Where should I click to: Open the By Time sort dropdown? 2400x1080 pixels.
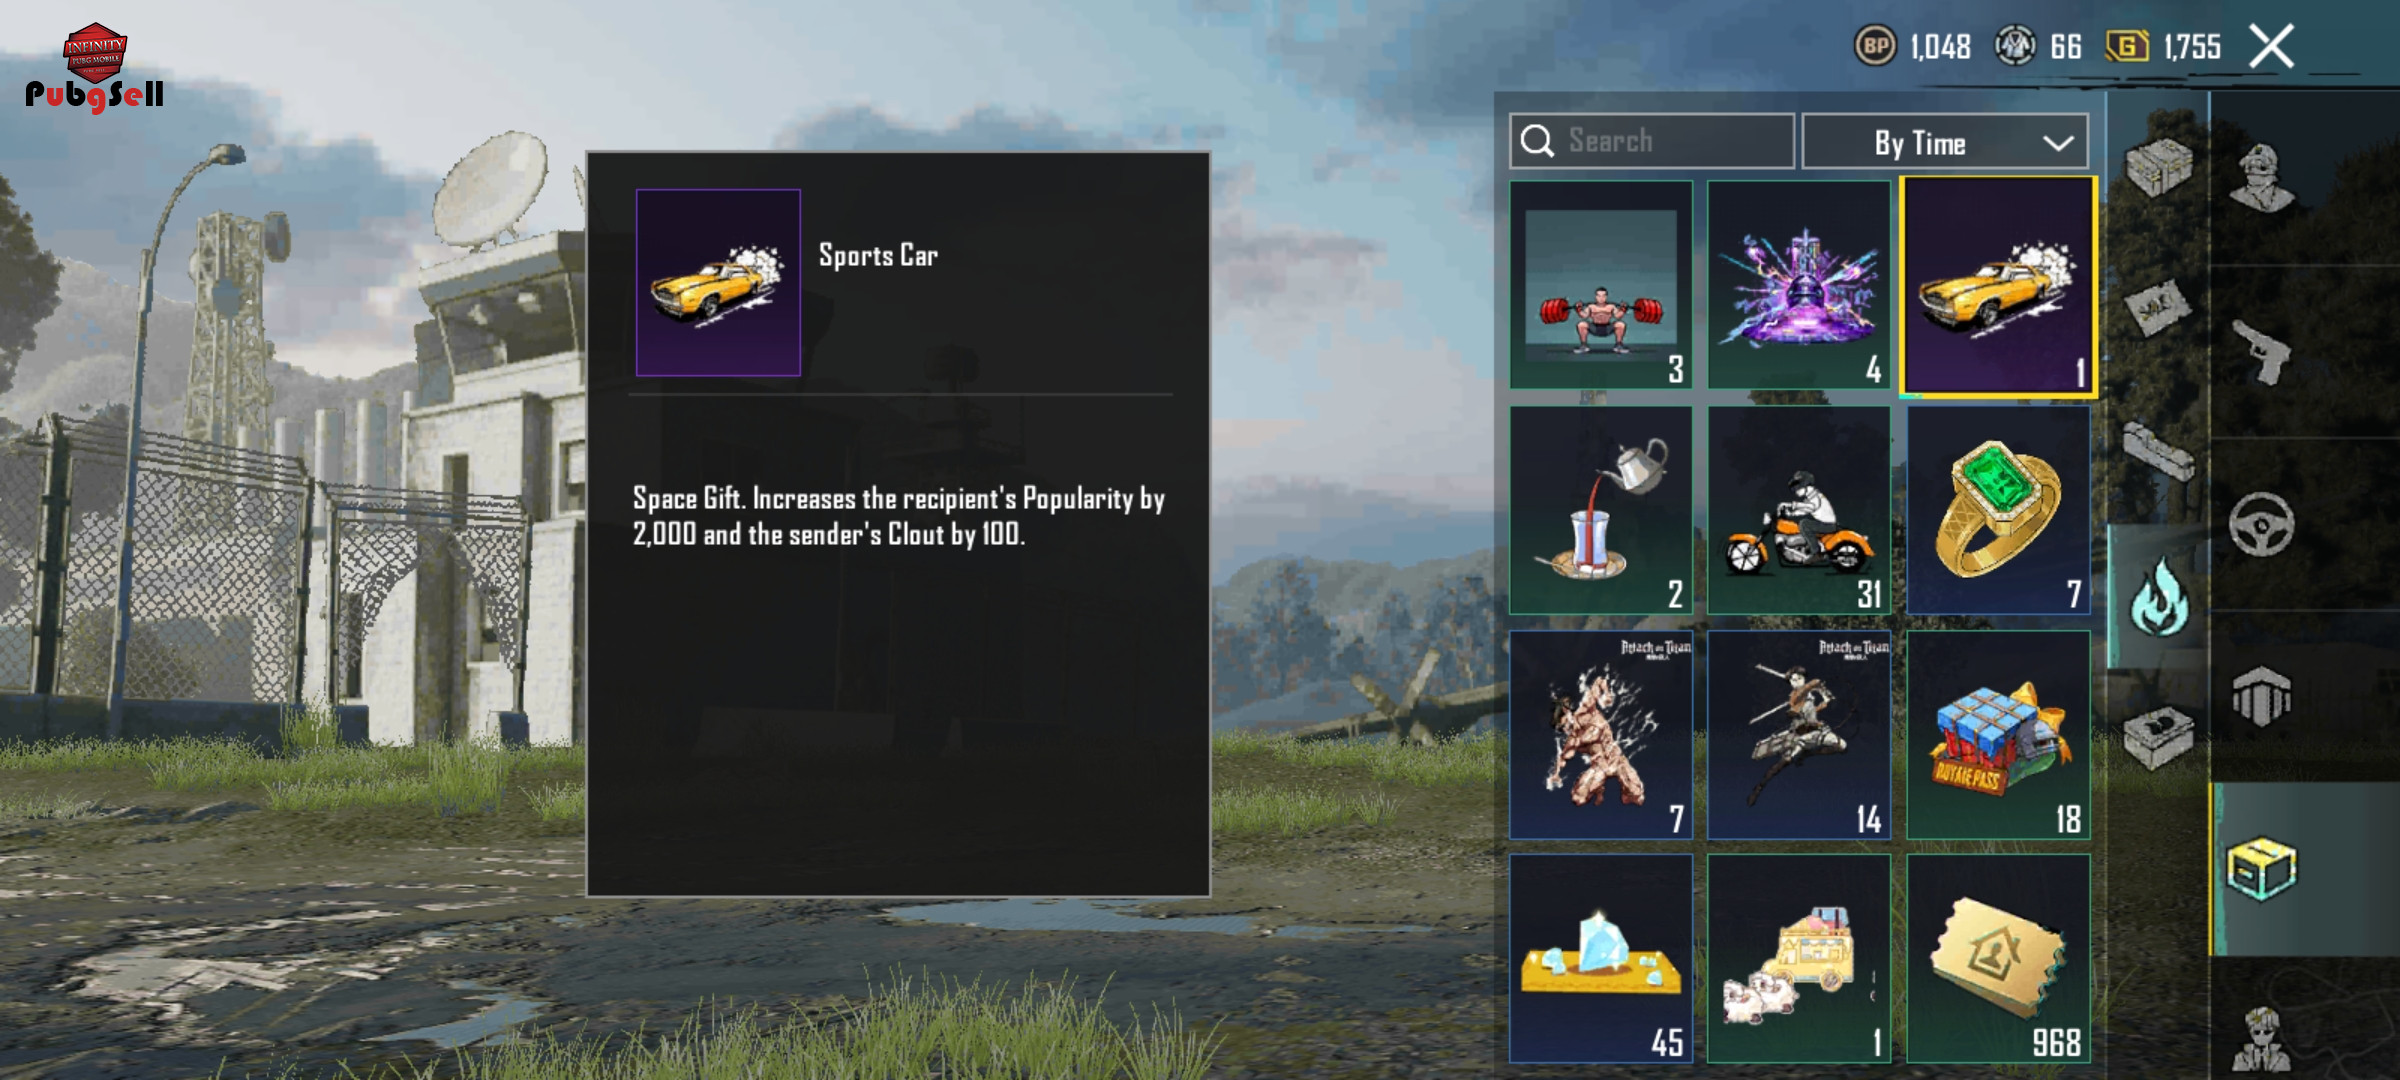tap(1945, 142)
